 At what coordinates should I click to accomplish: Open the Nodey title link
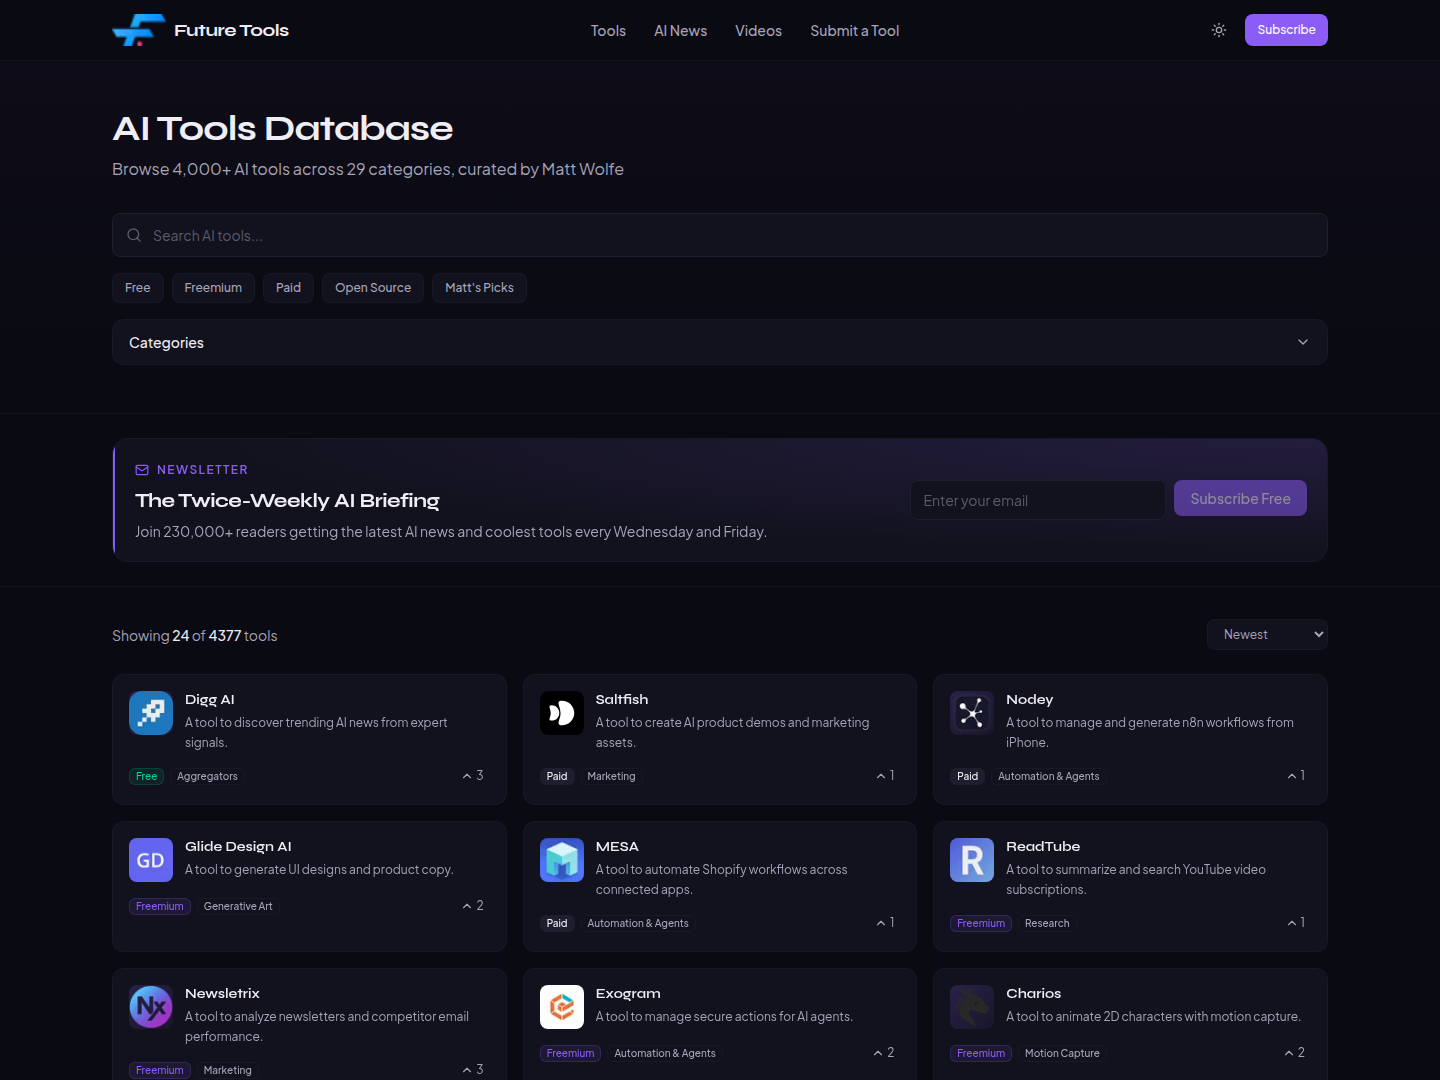click(1029, 699)
